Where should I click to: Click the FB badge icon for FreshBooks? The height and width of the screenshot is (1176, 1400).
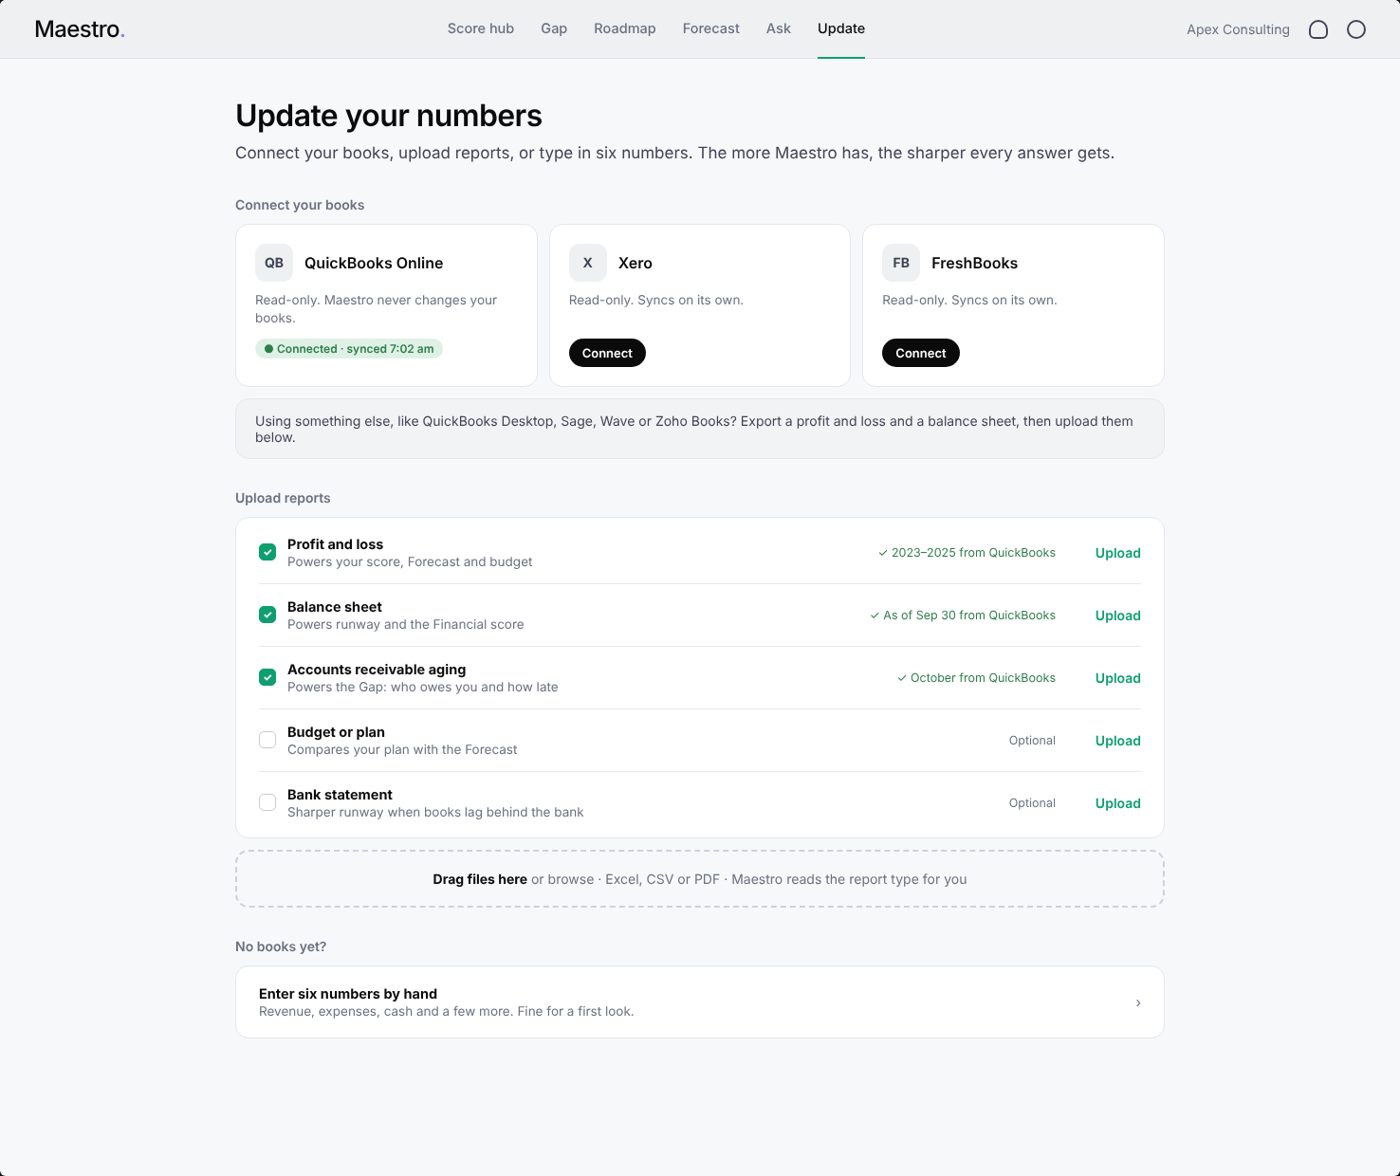901,263
